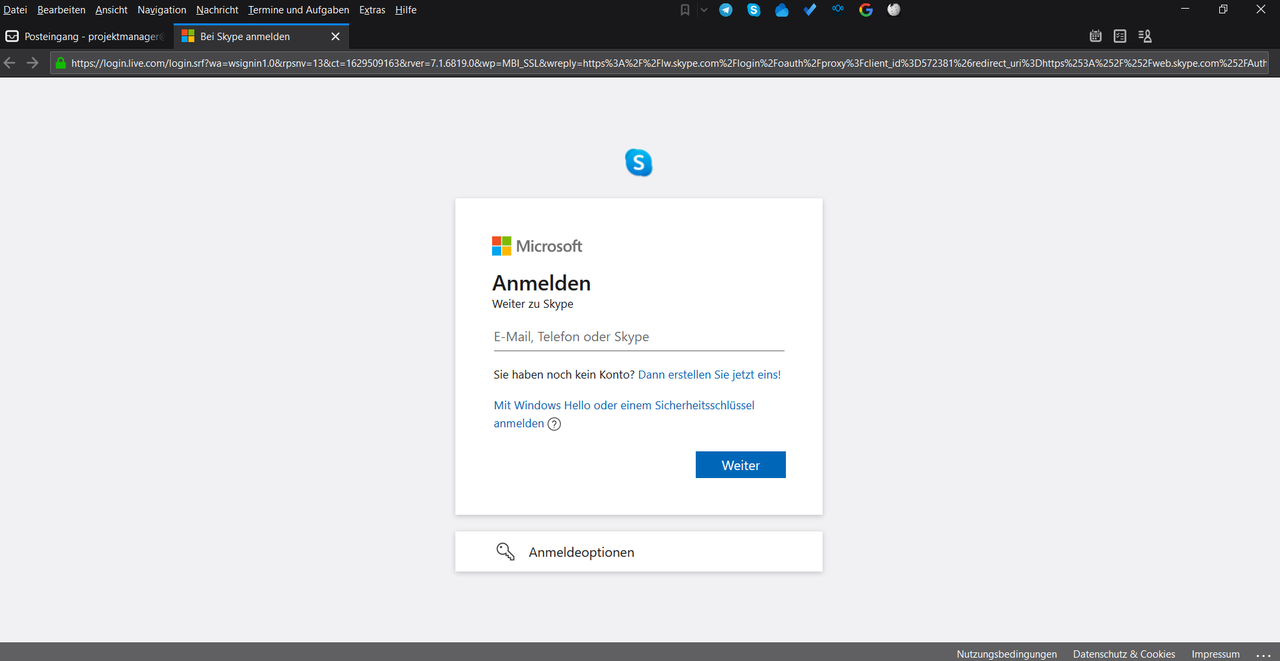Select the 'Bei Skype anmelden' tab
This screenshot has width=1280, height=661.
point(261,36)
